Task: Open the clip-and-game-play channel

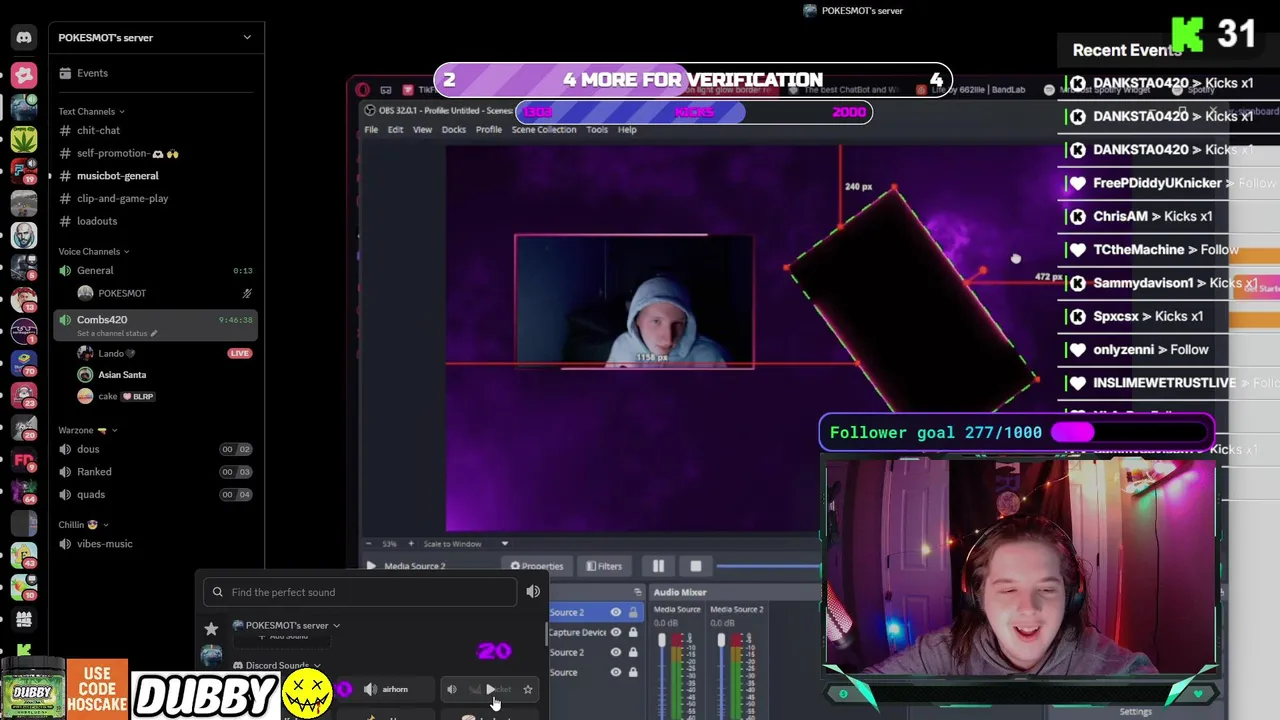Action: [155, 199]
